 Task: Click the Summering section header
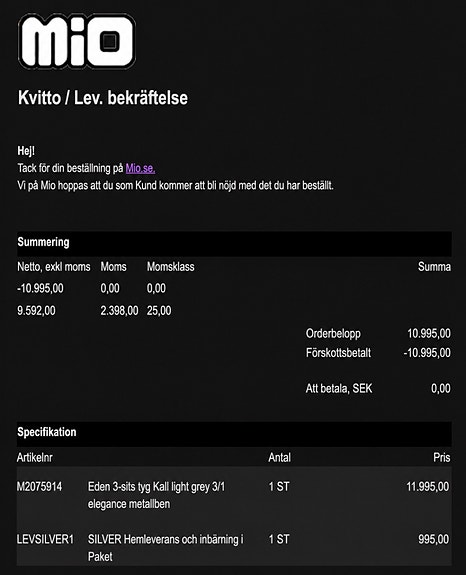(234, 242)
